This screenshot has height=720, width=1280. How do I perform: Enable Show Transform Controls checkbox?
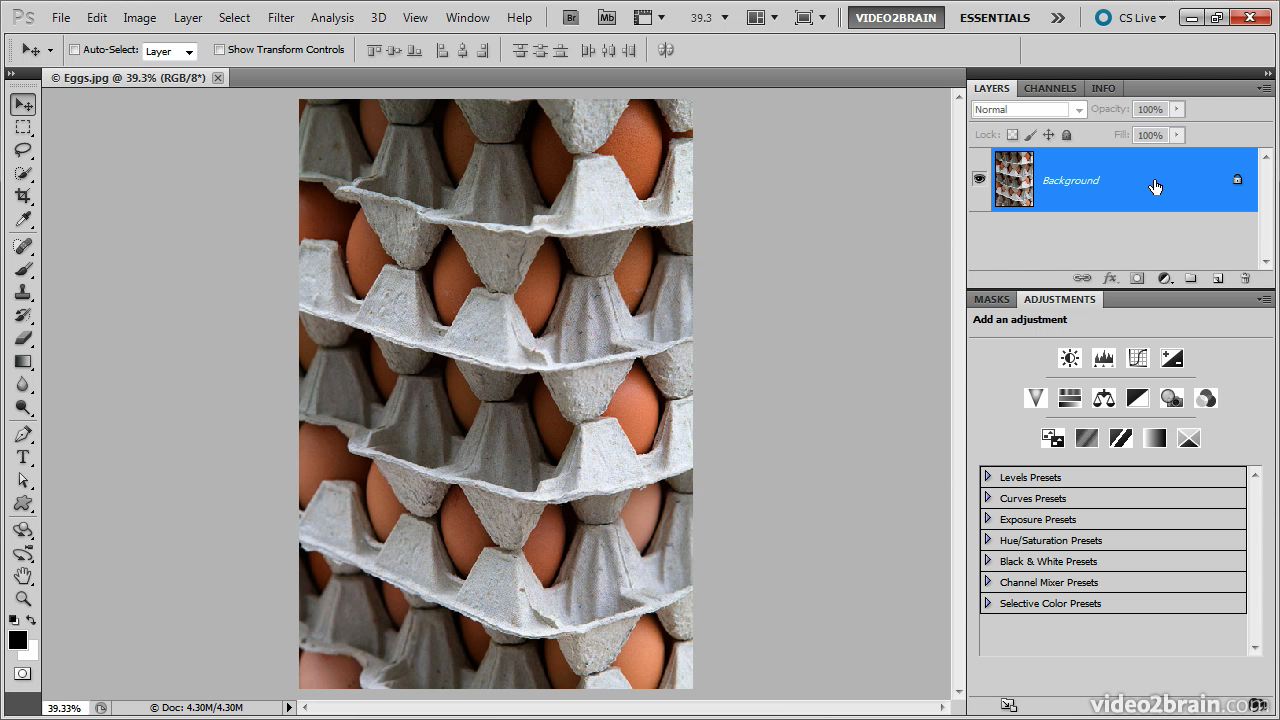click(220, 50)
